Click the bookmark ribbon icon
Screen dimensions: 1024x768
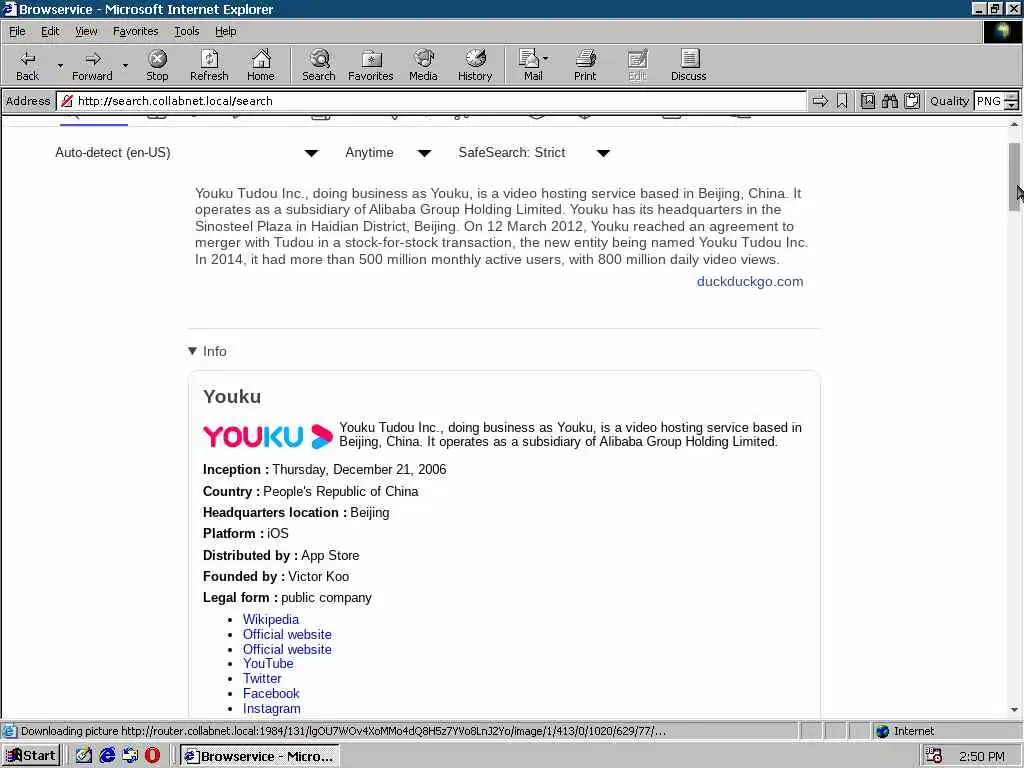(x=842, y=101)
